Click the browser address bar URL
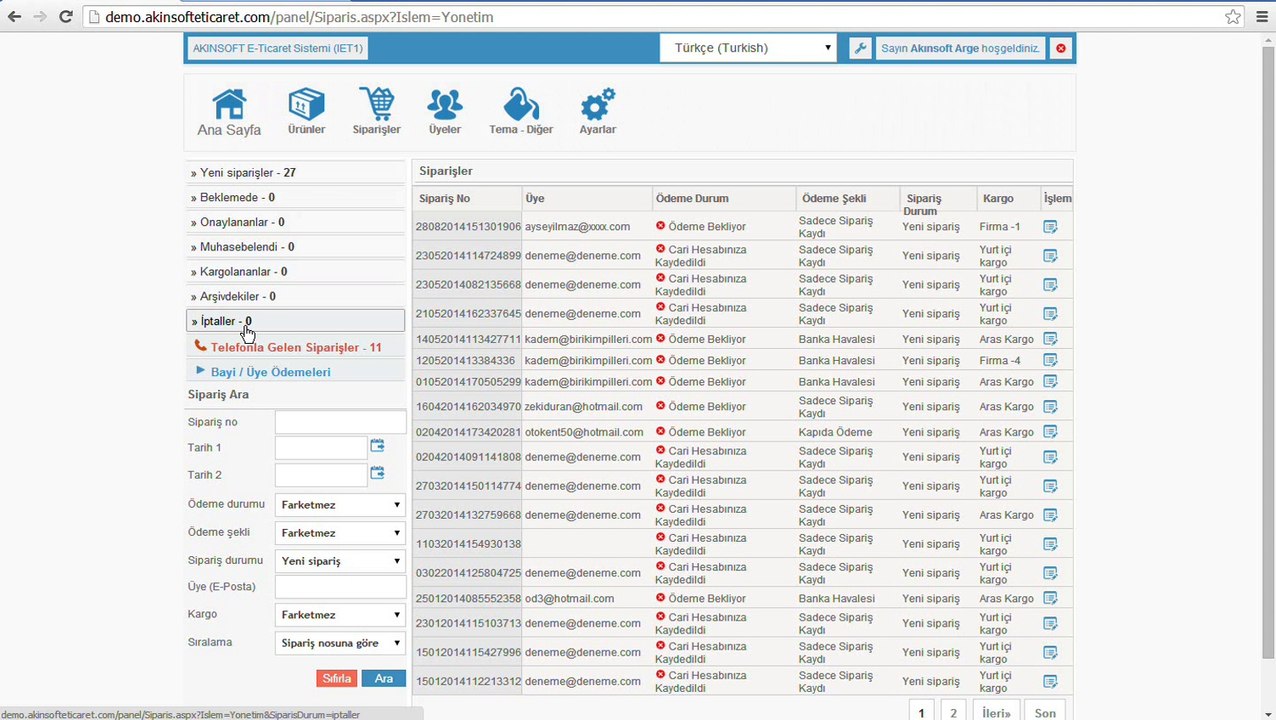Viewport: 1276px width, 720px height. 299,17
